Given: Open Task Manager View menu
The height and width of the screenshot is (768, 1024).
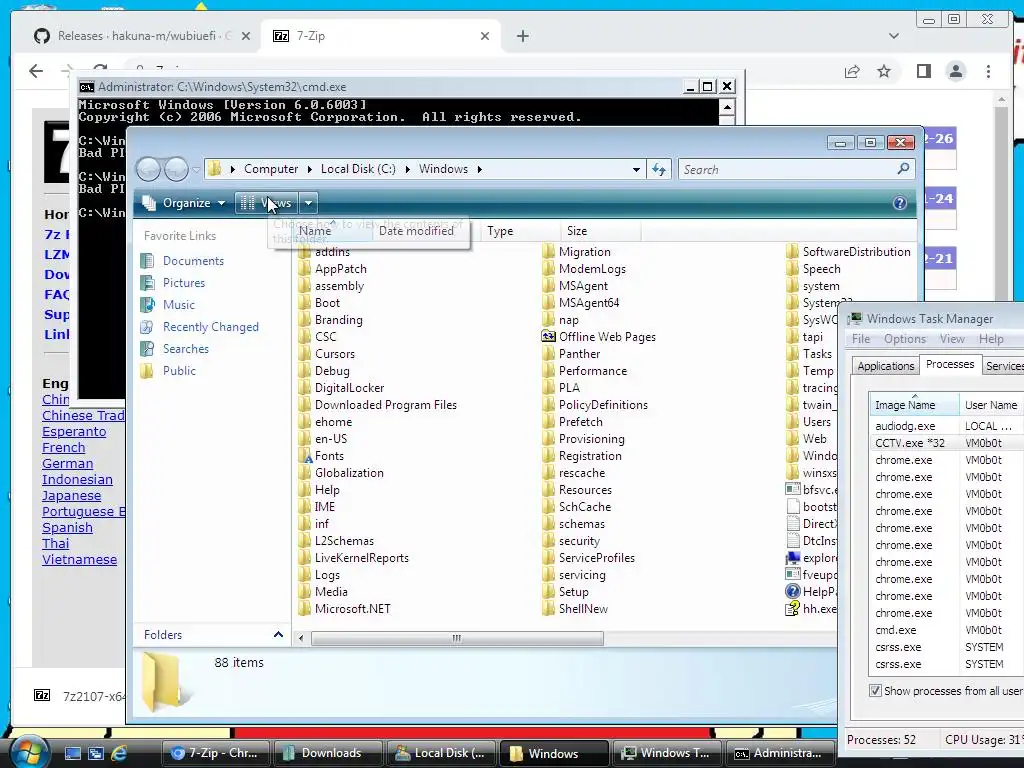Looking at the screenshot, I should [952, 339].
